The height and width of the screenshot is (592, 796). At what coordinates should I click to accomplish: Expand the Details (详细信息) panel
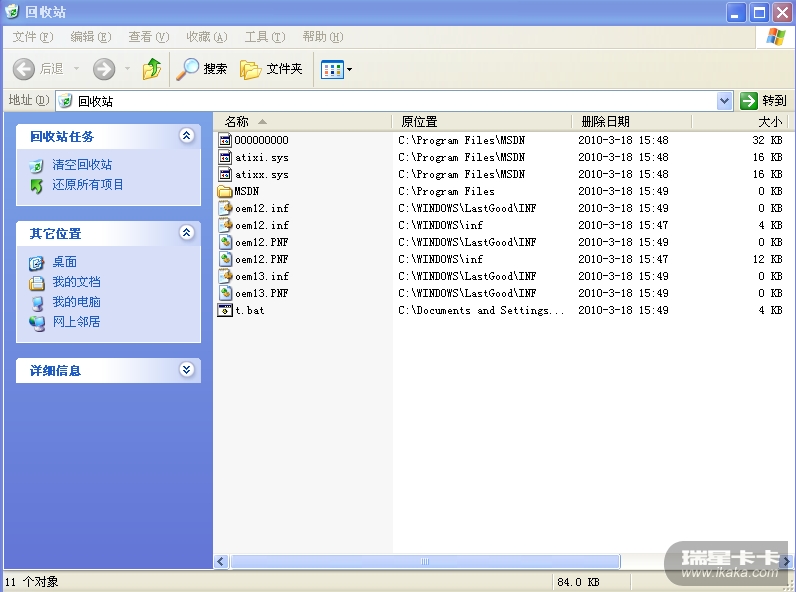[x=186, y=370]
